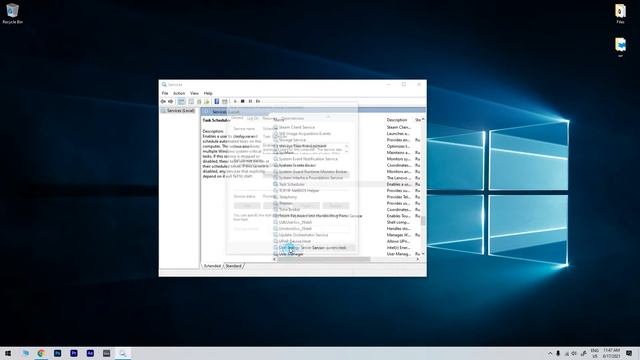This screenshot has width=640, height=360.
Task: Click the Stop Service square icon
Action: pos(242,101)
